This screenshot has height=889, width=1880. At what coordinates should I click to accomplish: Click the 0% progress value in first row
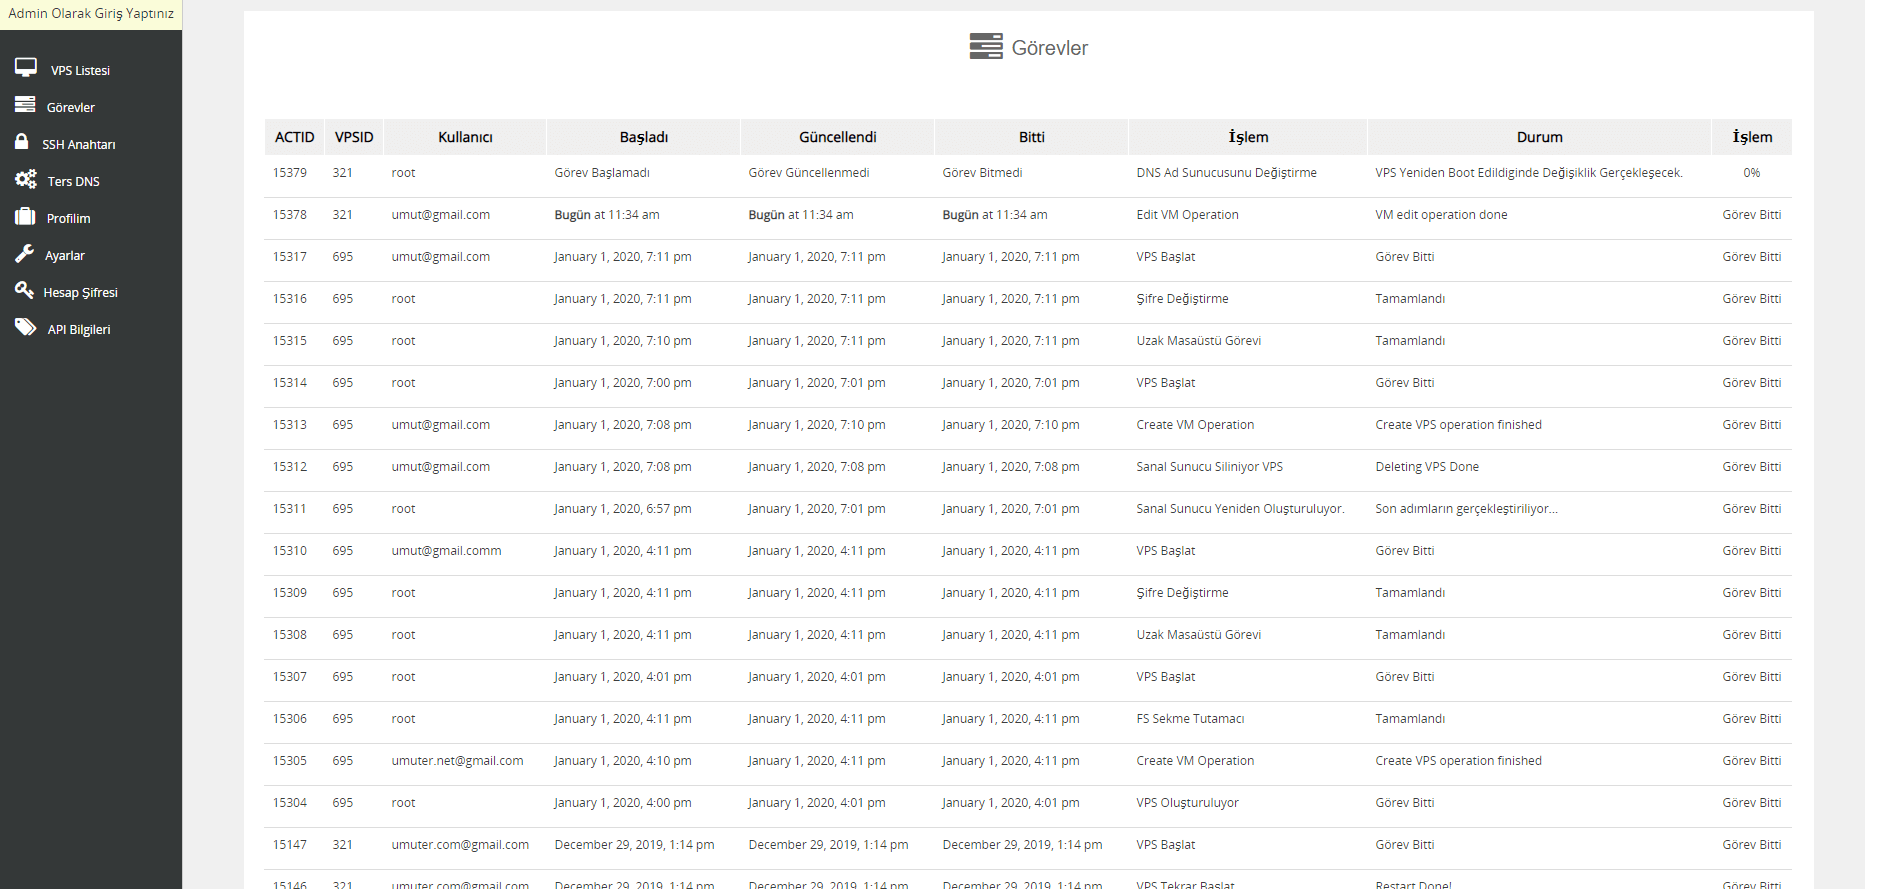1751,173
